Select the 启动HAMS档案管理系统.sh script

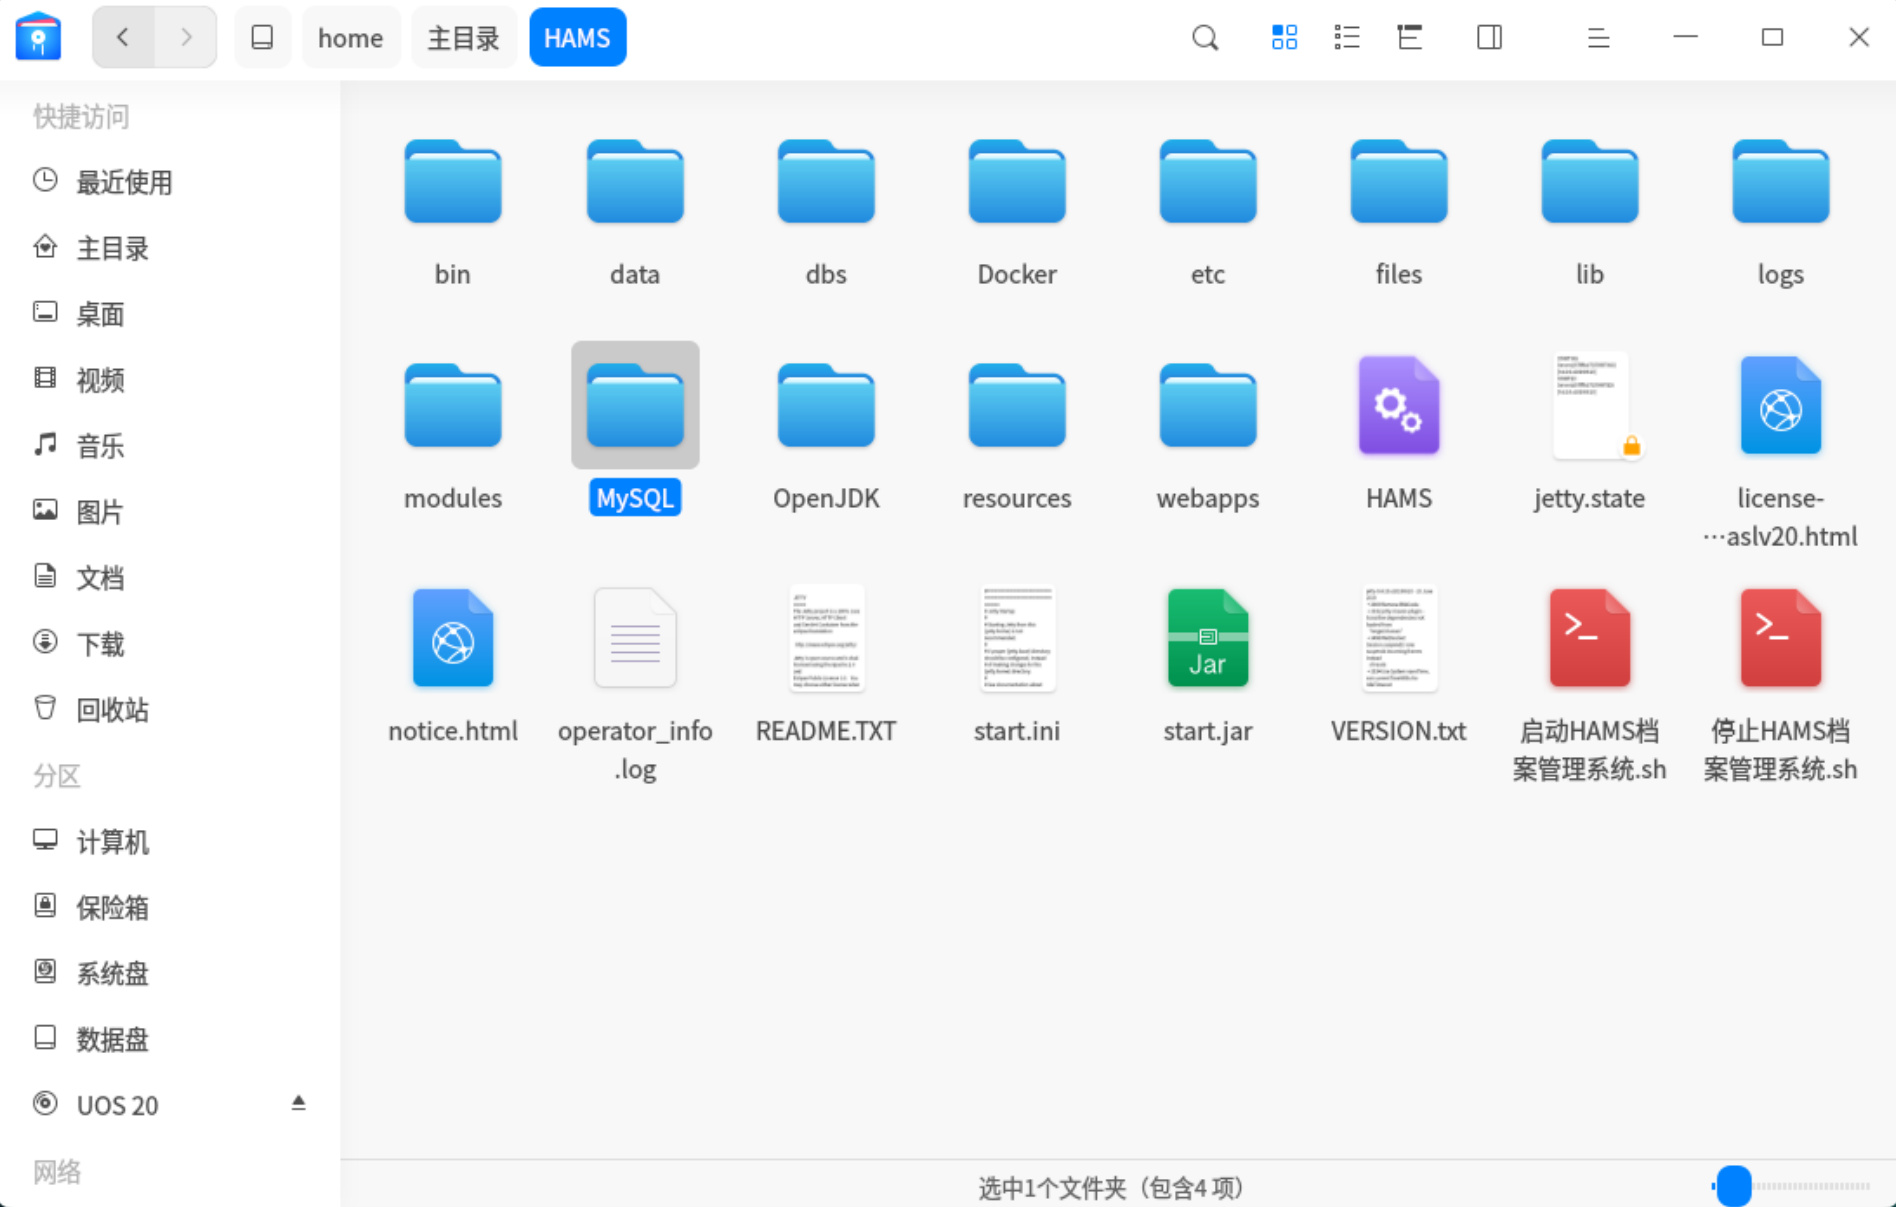[x=1589, y=640]
